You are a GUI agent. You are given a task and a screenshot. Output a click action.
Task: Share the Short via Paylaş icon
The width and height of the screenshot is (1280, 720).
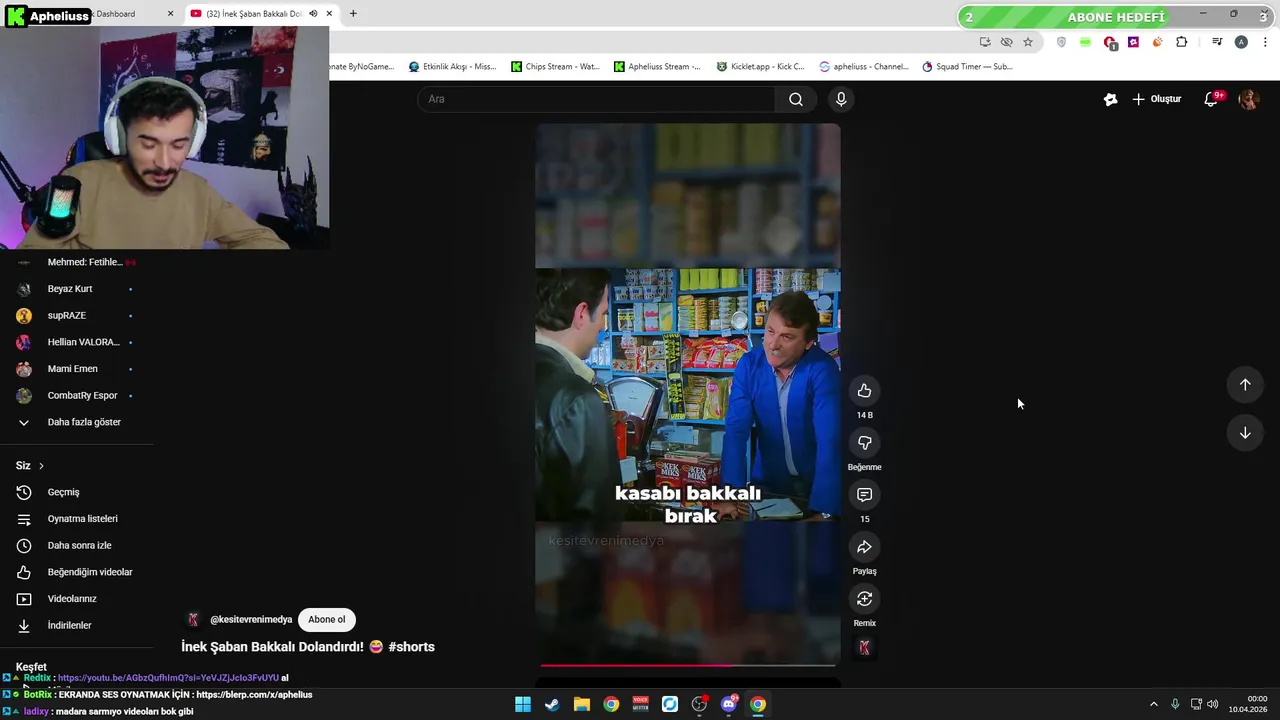point(864,547)
